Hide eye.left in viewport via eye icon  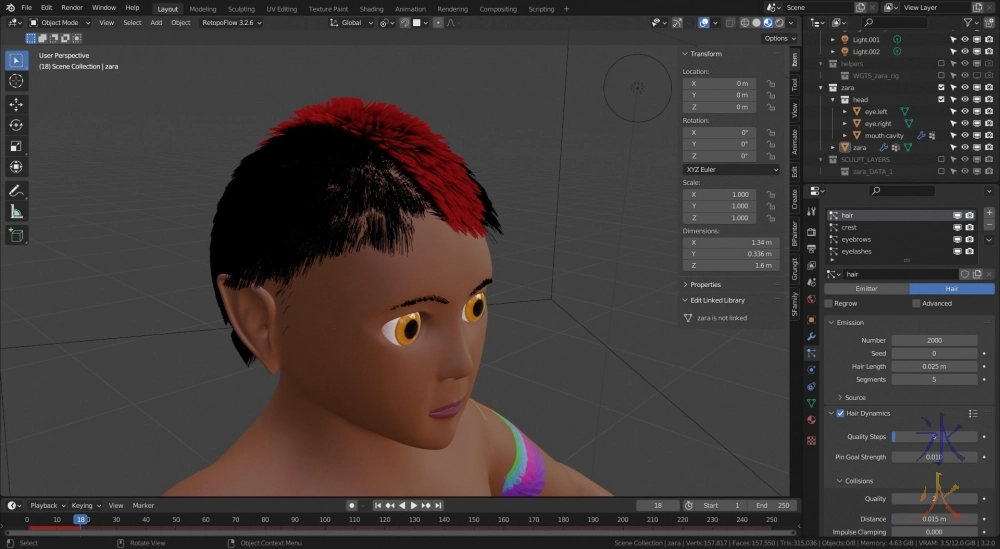965,111
